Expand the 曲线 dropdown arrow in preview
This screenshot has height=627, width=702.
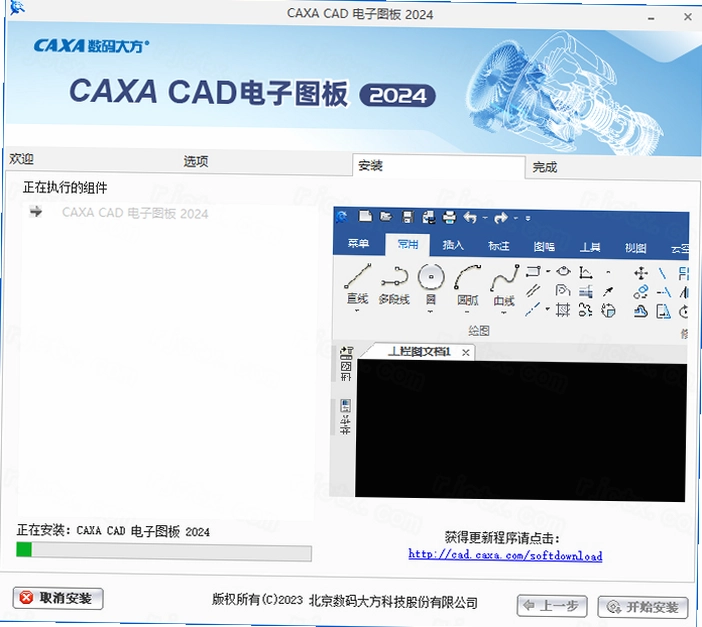pyautogui.click(x=504, y=313)
